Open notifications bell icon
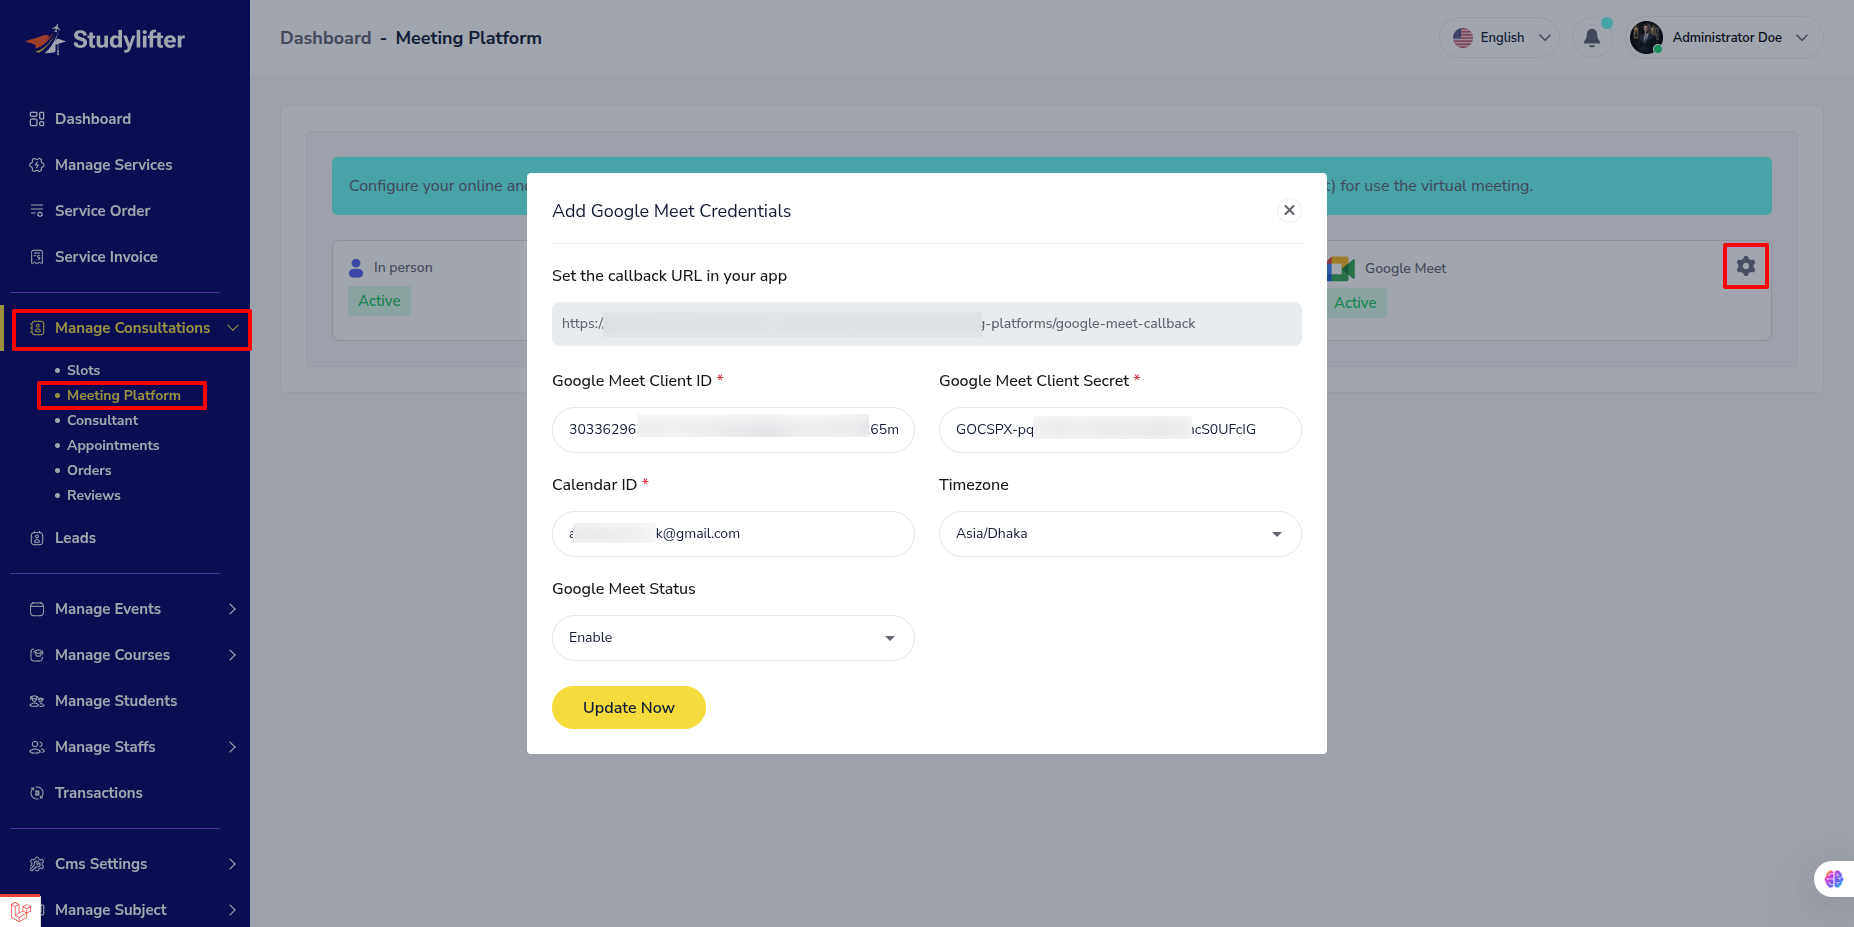1854x927 pixels. click(1592, 38)
